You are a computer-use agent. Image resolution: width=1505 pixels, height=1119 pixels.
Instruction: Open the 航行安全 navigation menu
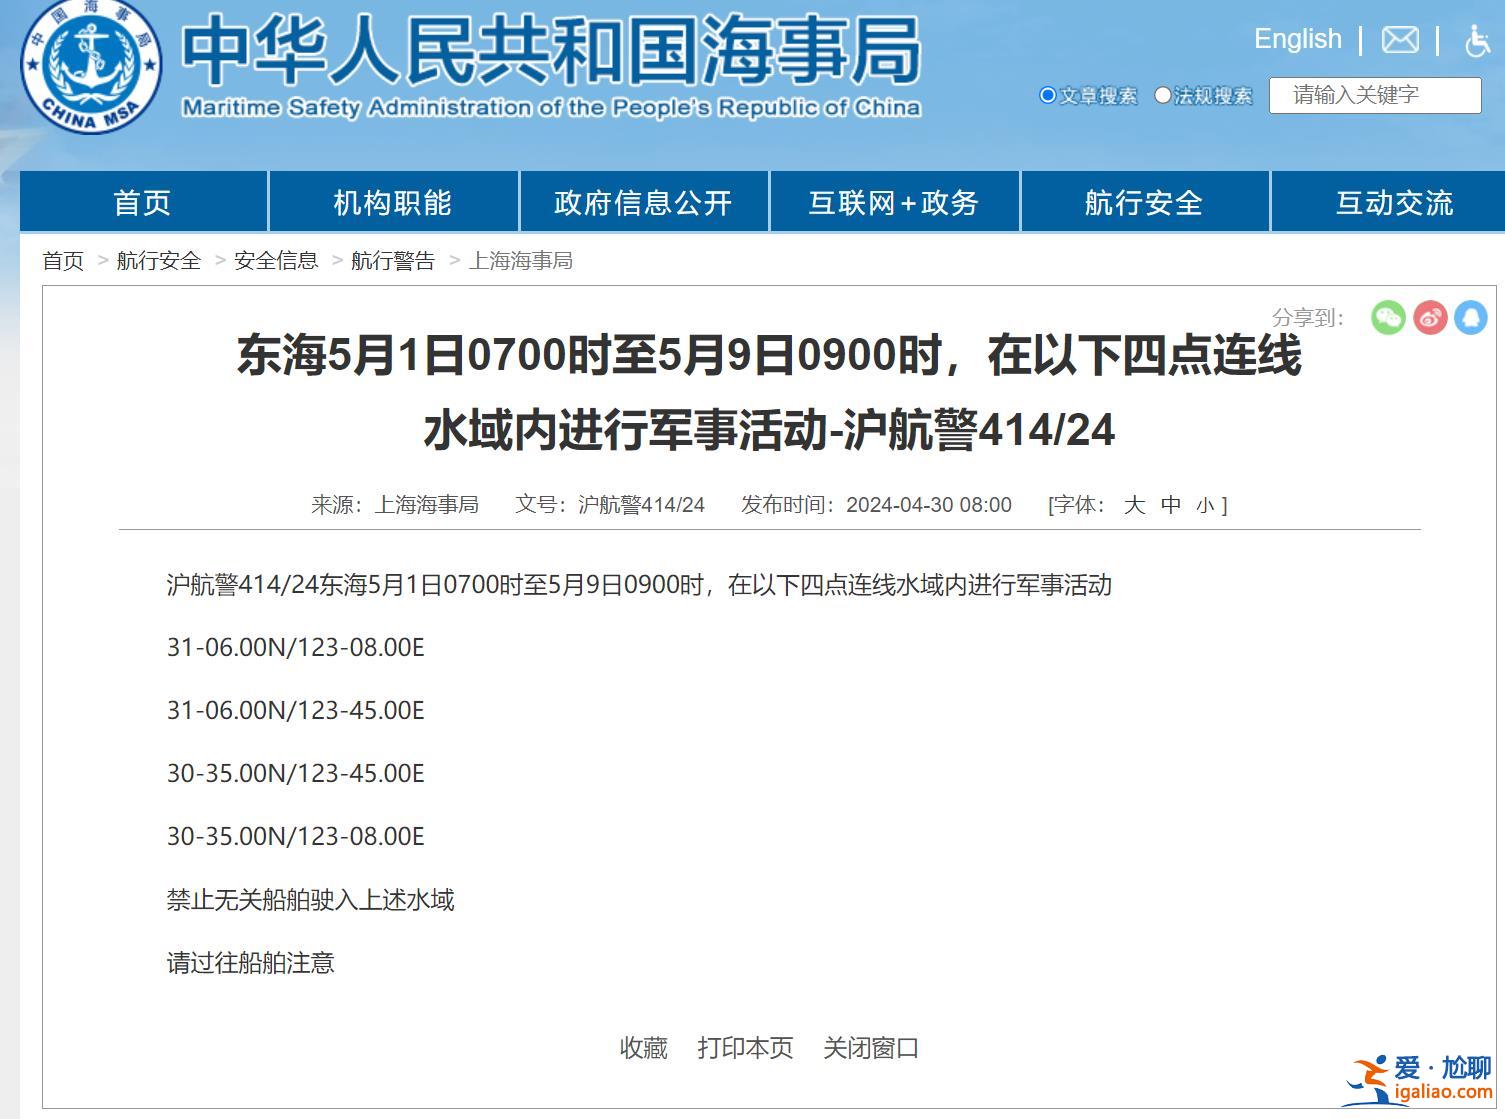[1144, 203]
